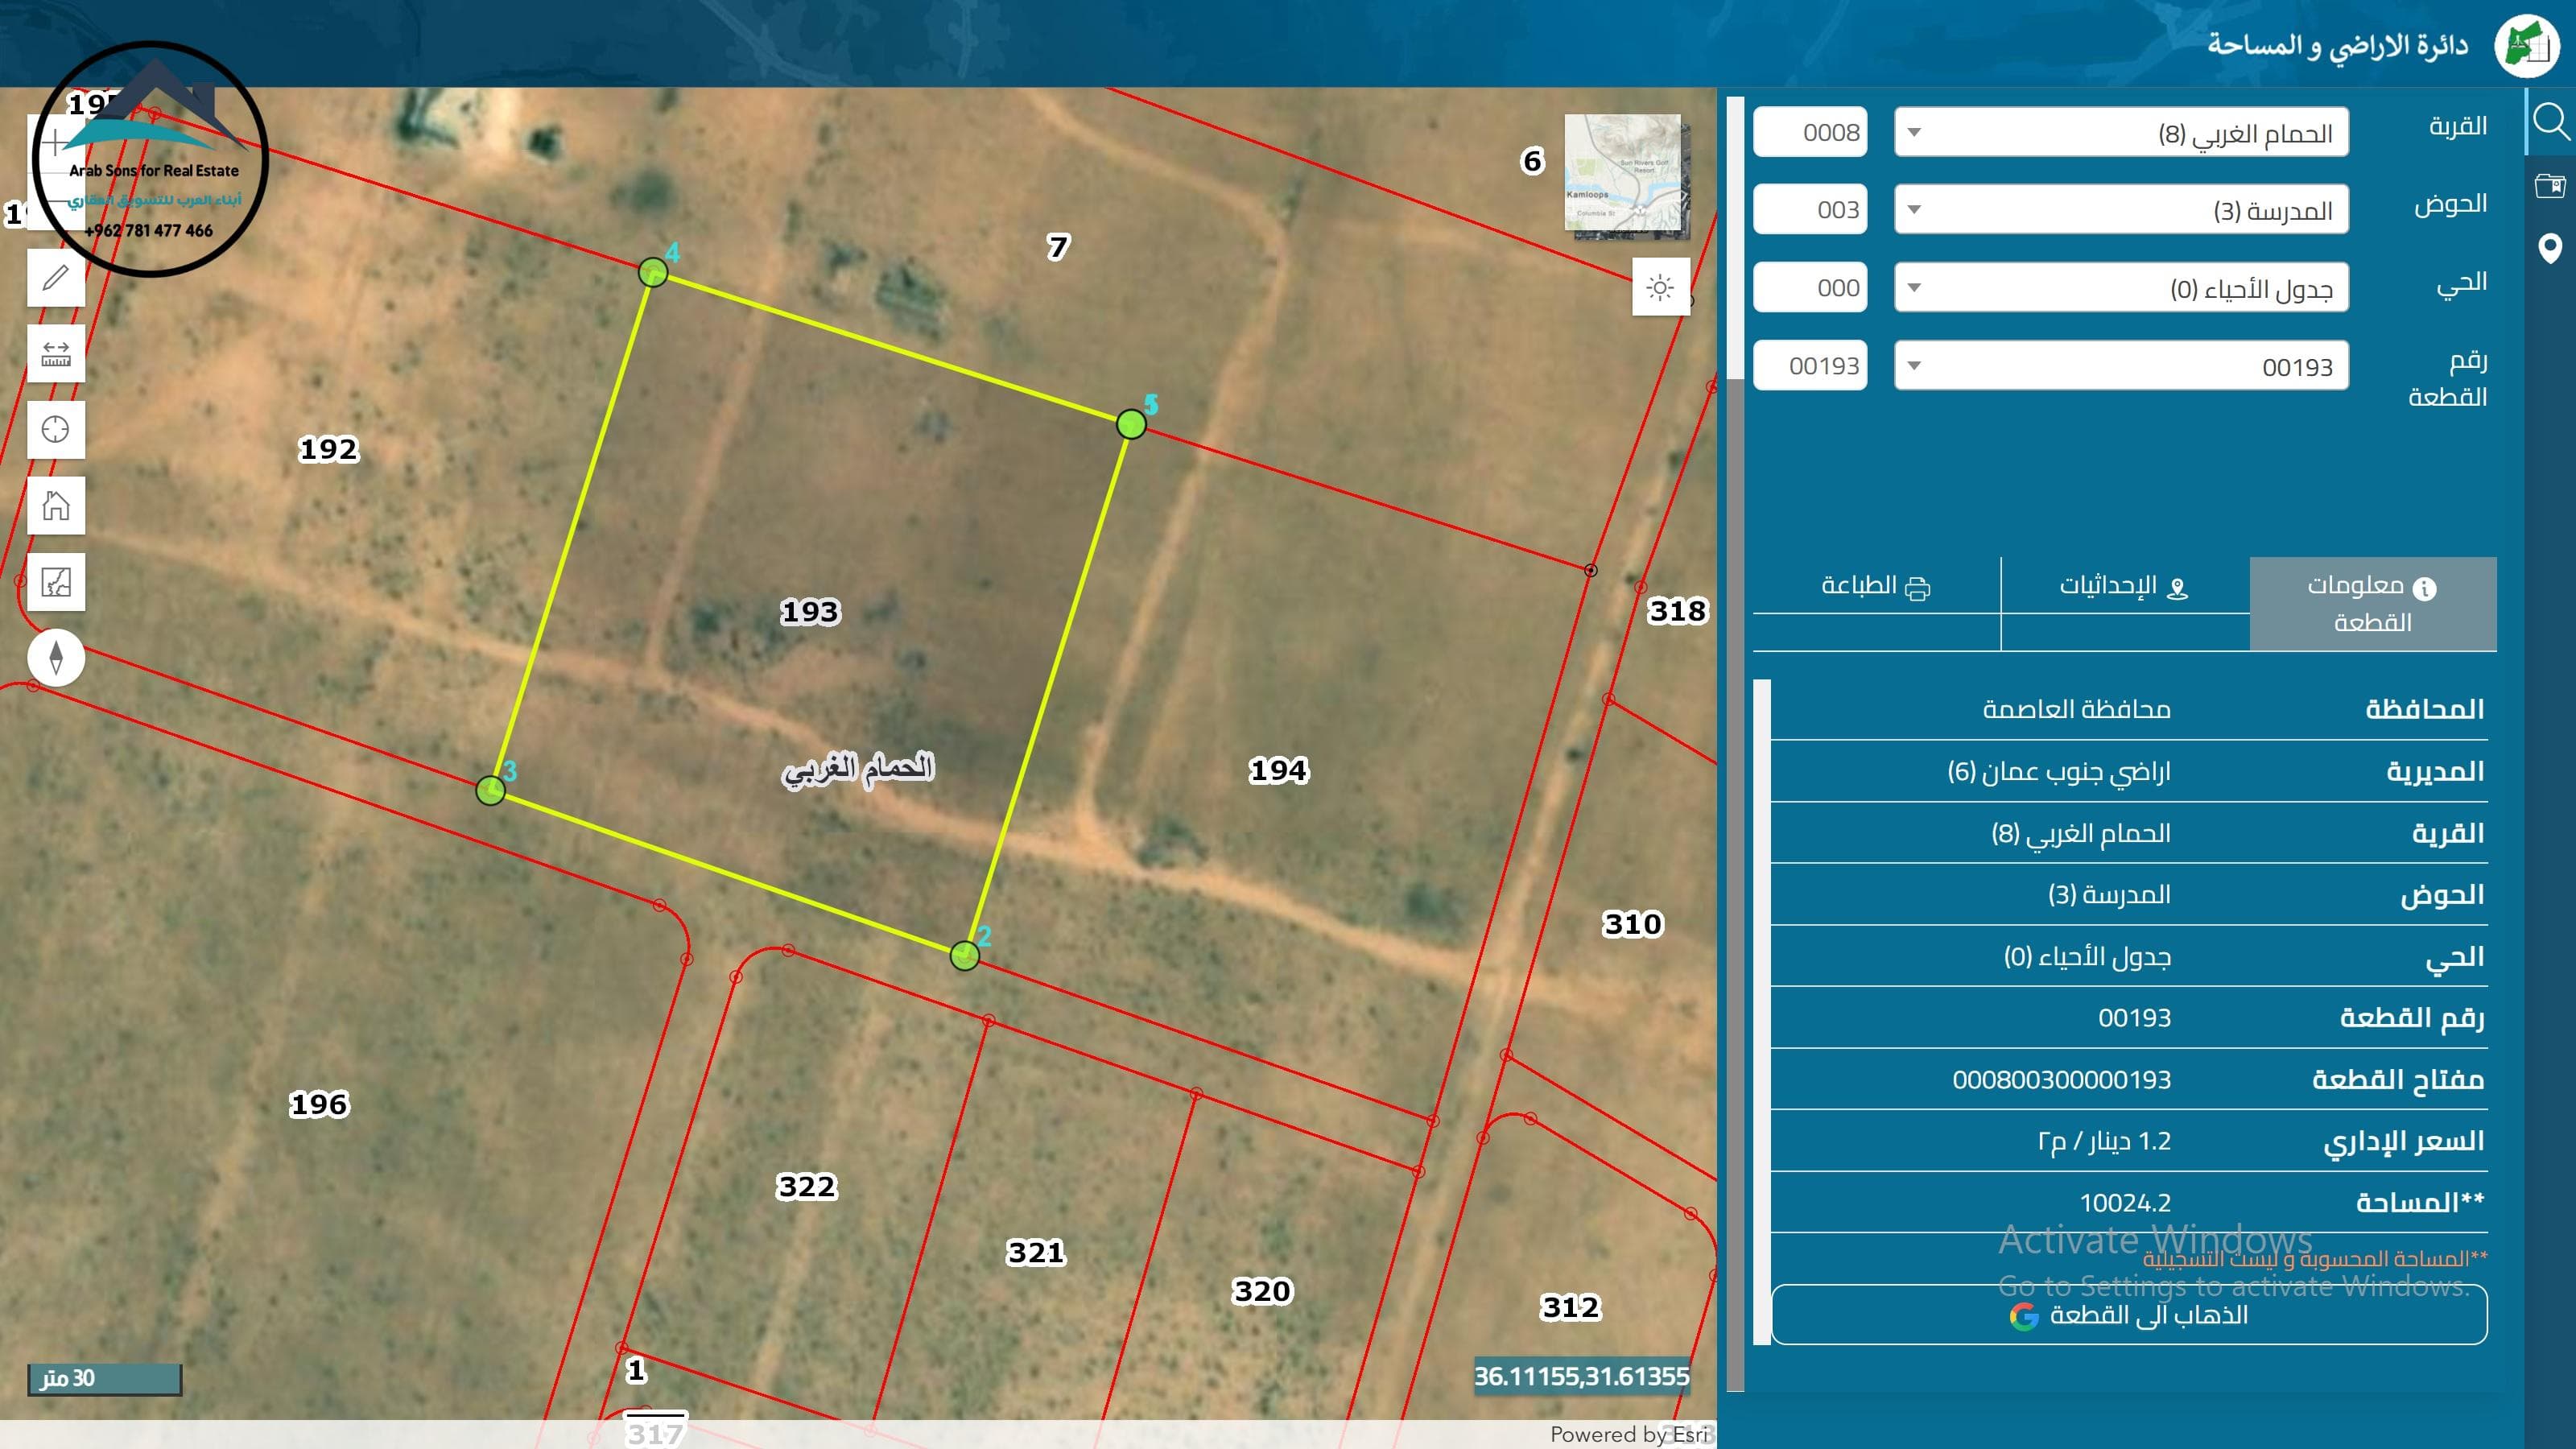The width and height of the screenshot is (2576, 1449).
Task: Click the map sketch layer tool icon
Action: [x=56, y=581]
